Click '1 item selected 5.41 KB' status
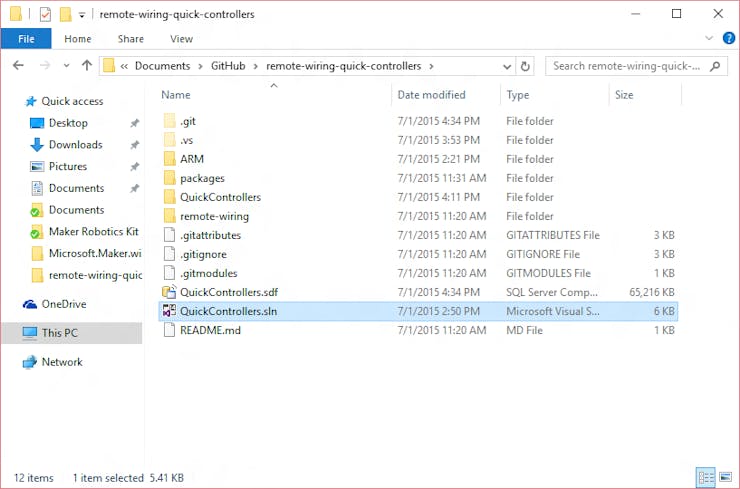 [x=128, y=478]
